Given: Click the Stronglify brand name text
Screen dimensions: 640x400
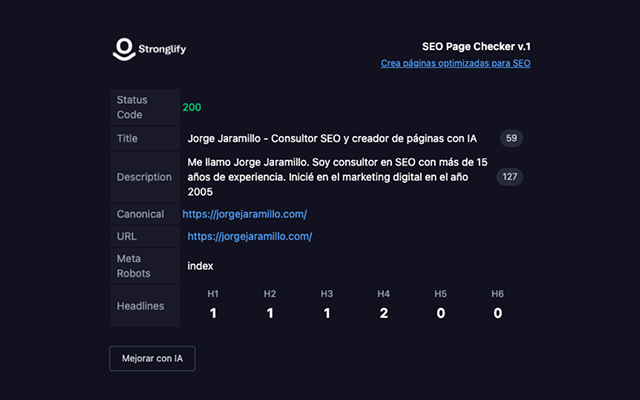Looking at the screenshot, I should pyautogui.click(x=162, y=49).
